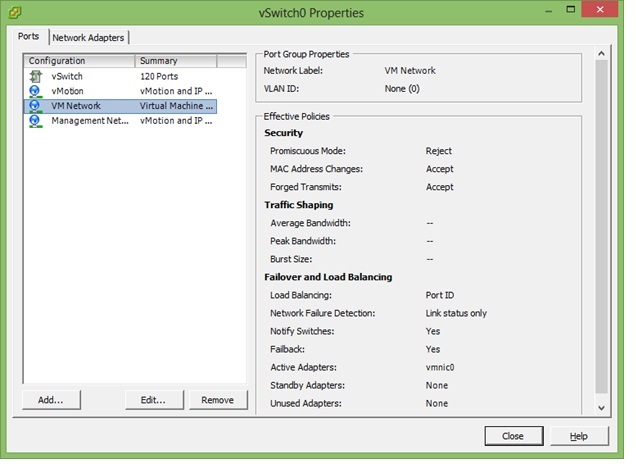Select the Management Net... list entry label
The height and width of the screenshot is (468, 636).
tap(90, 120)
